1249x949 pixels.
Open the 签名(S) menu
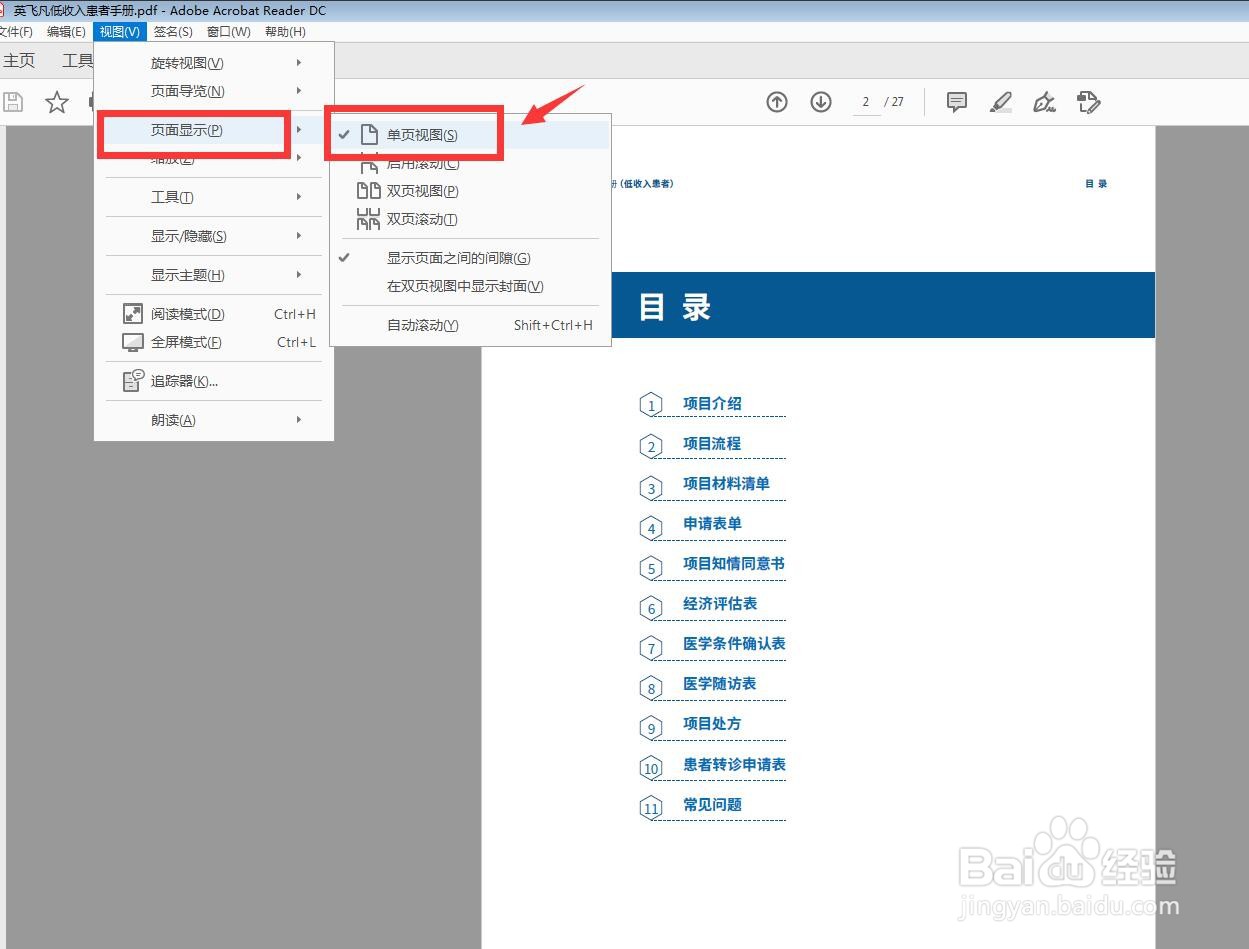point(173,32)
